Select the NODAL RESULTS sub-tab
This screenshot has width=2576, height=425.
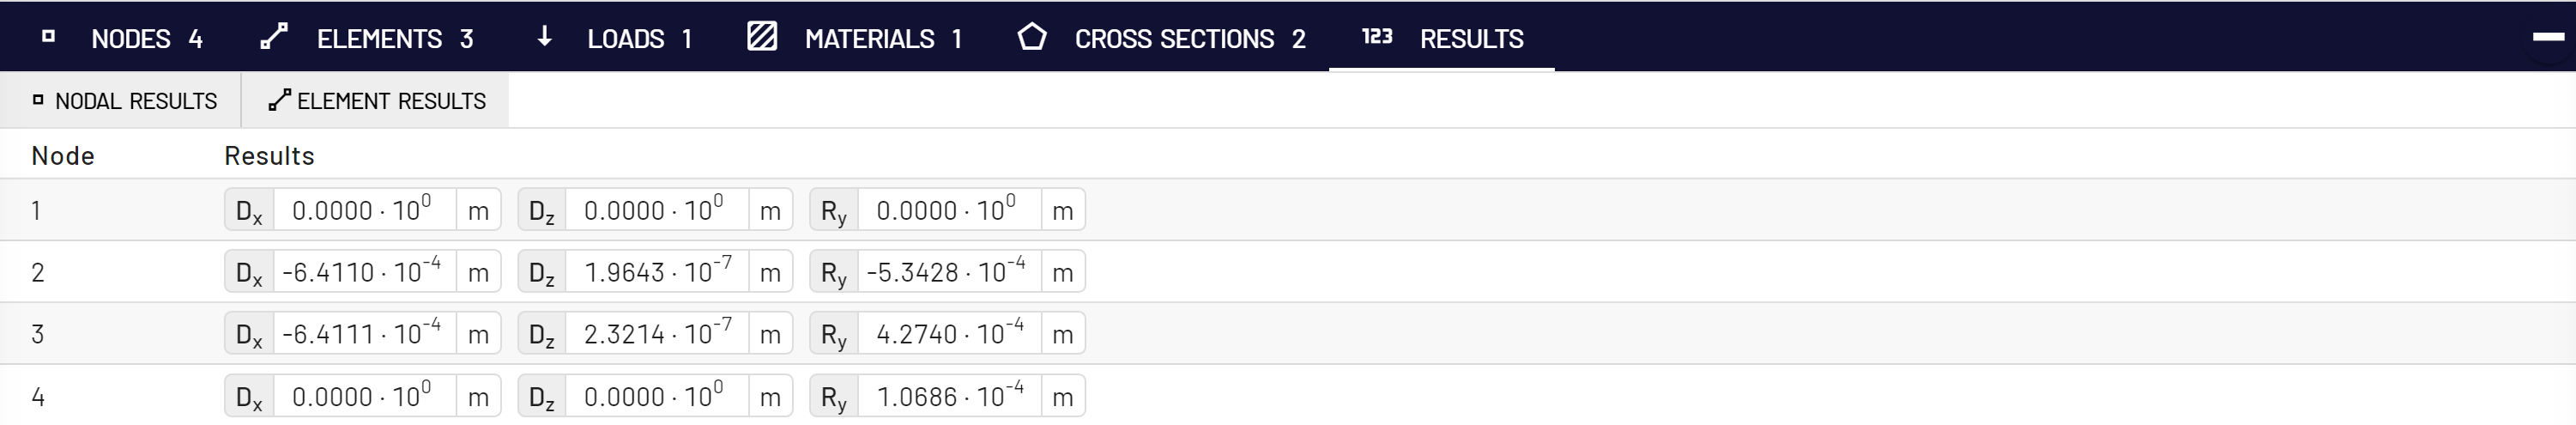(125, 100)
